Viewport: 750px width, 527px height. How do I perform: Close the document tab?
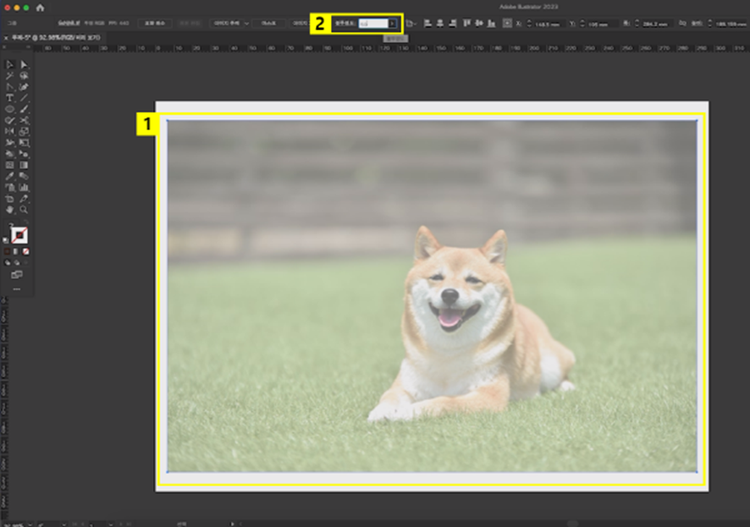6,37
